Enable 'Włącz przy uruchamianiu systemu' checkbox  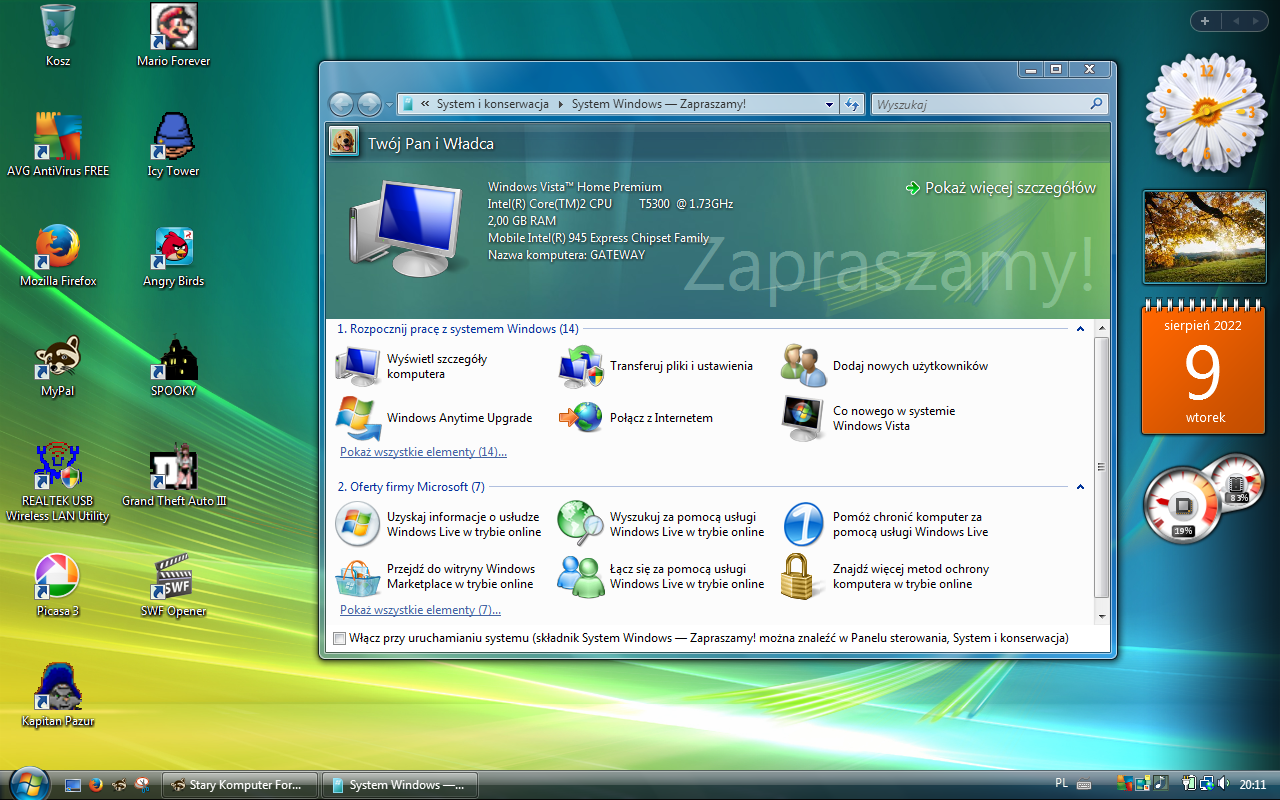pyautogui.click(x=340, y=638)
